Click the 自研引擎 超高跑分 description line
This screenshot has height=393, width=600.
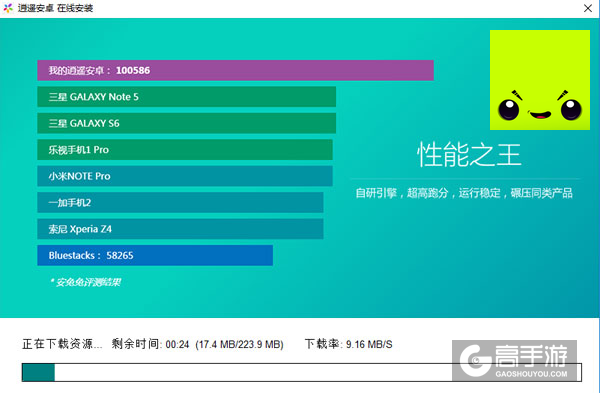tap(464, 193)
